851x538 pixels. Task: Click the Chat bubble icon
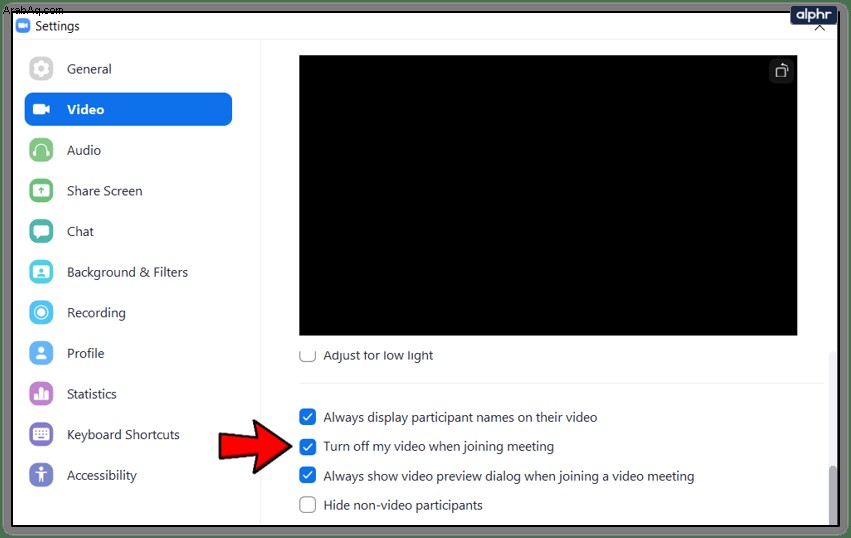click(41, 231)
